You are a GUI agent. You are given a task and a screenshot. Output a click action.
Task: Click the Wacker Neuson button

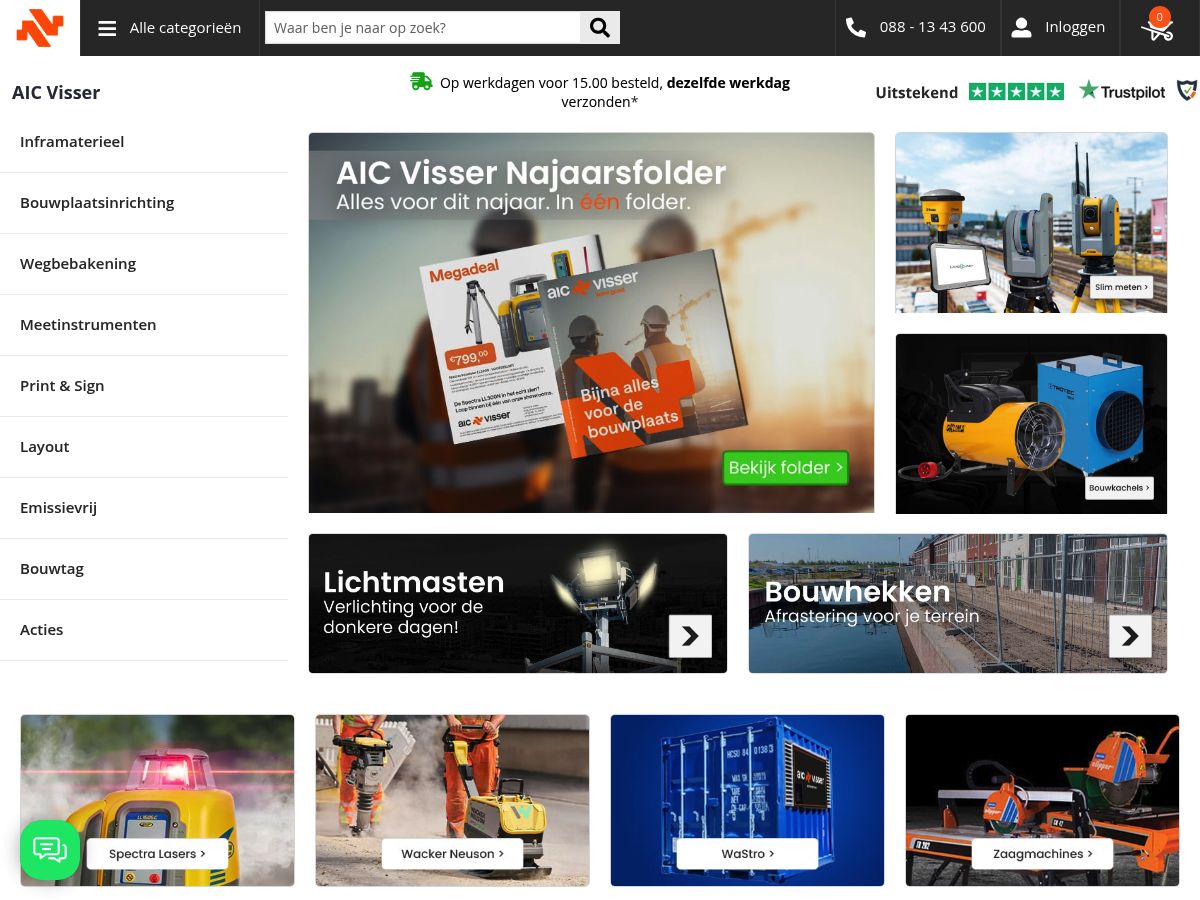pyautogui.click(x=452, y=854)
